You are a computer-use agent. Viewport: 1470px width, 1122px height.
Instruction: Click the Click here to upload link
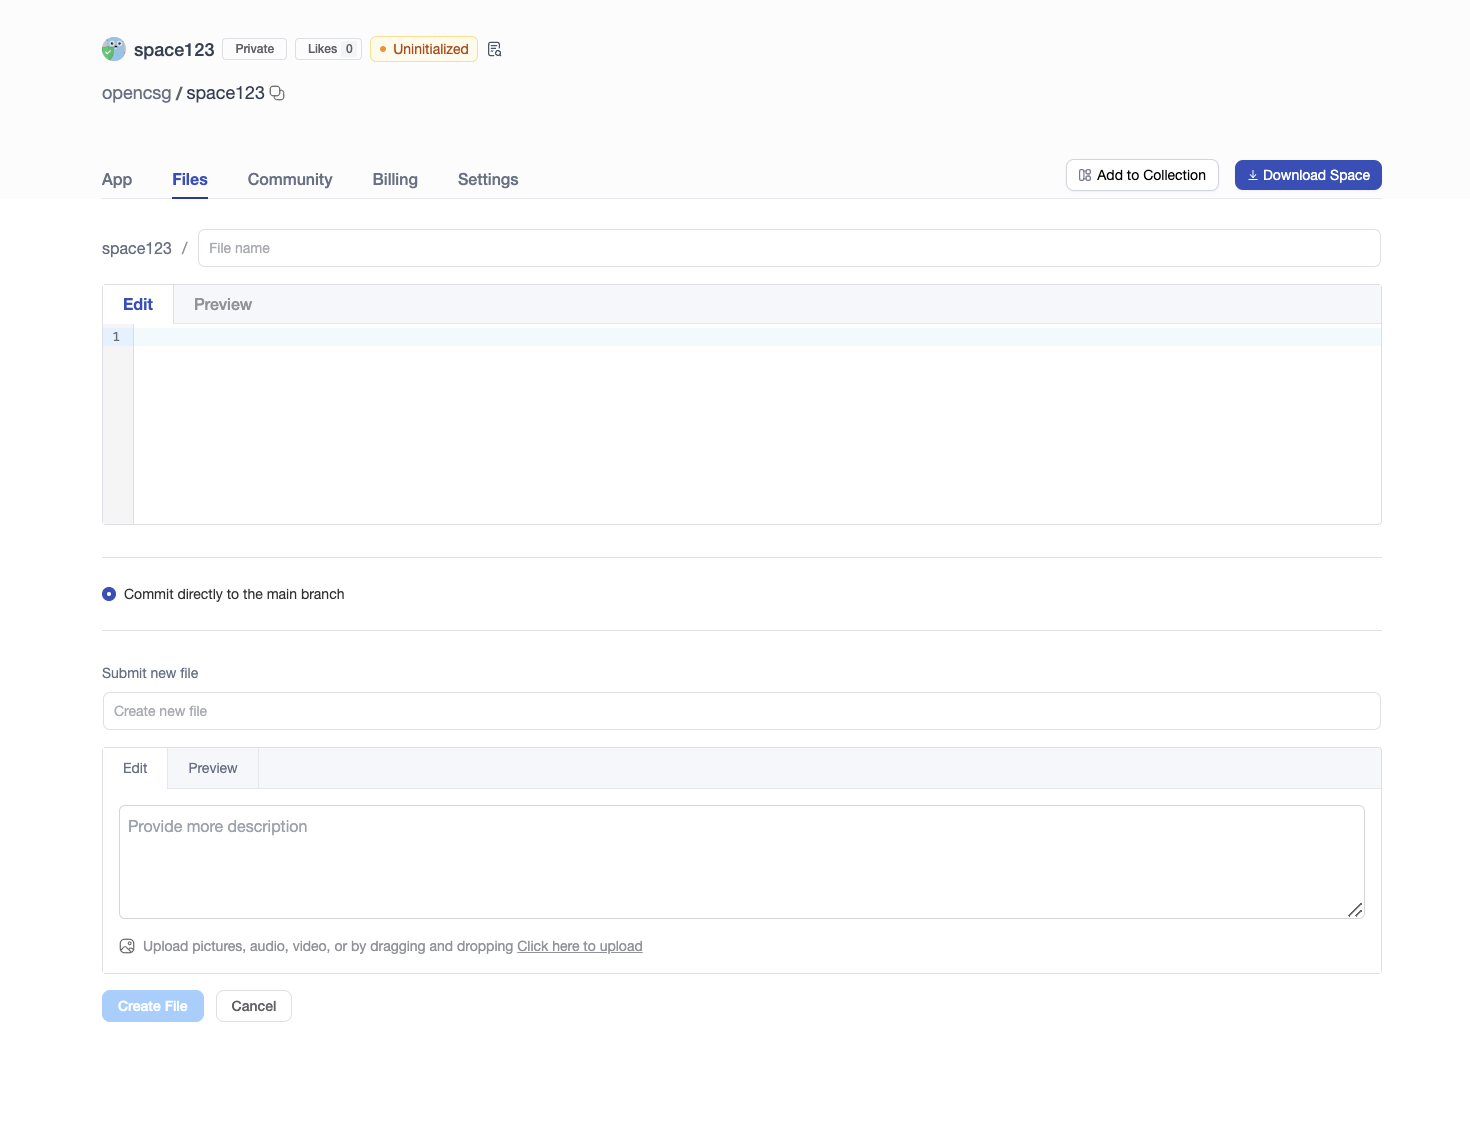tap(579, 945)
